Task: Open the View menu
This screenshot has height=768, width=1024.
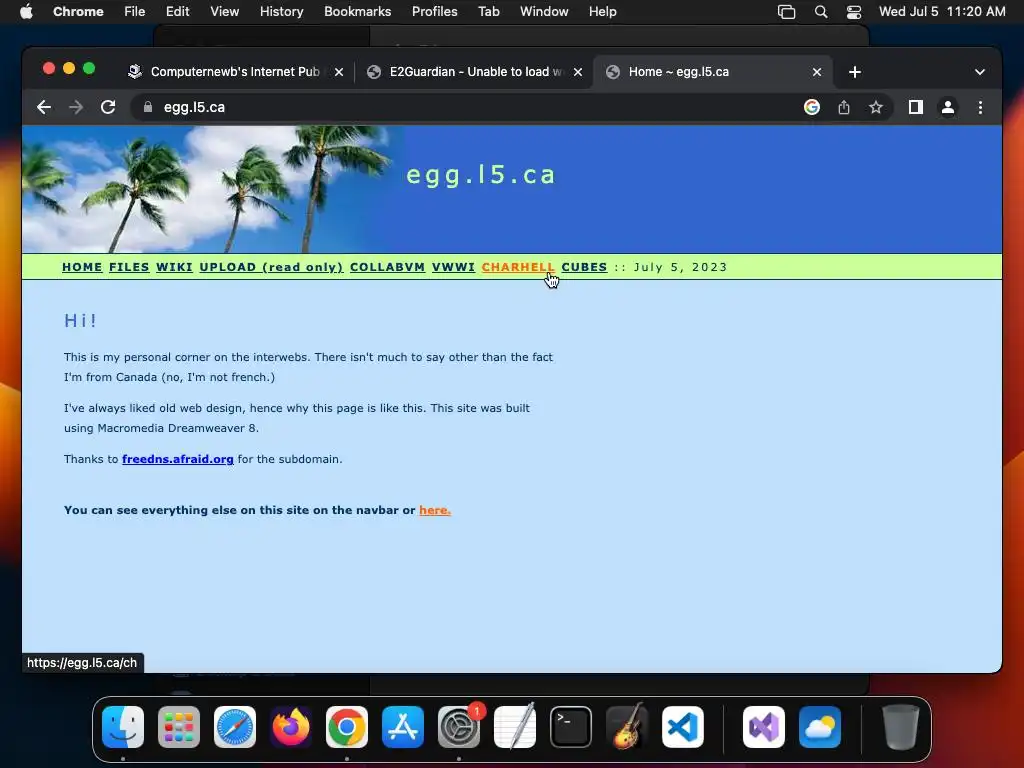Action: [225, 12]
